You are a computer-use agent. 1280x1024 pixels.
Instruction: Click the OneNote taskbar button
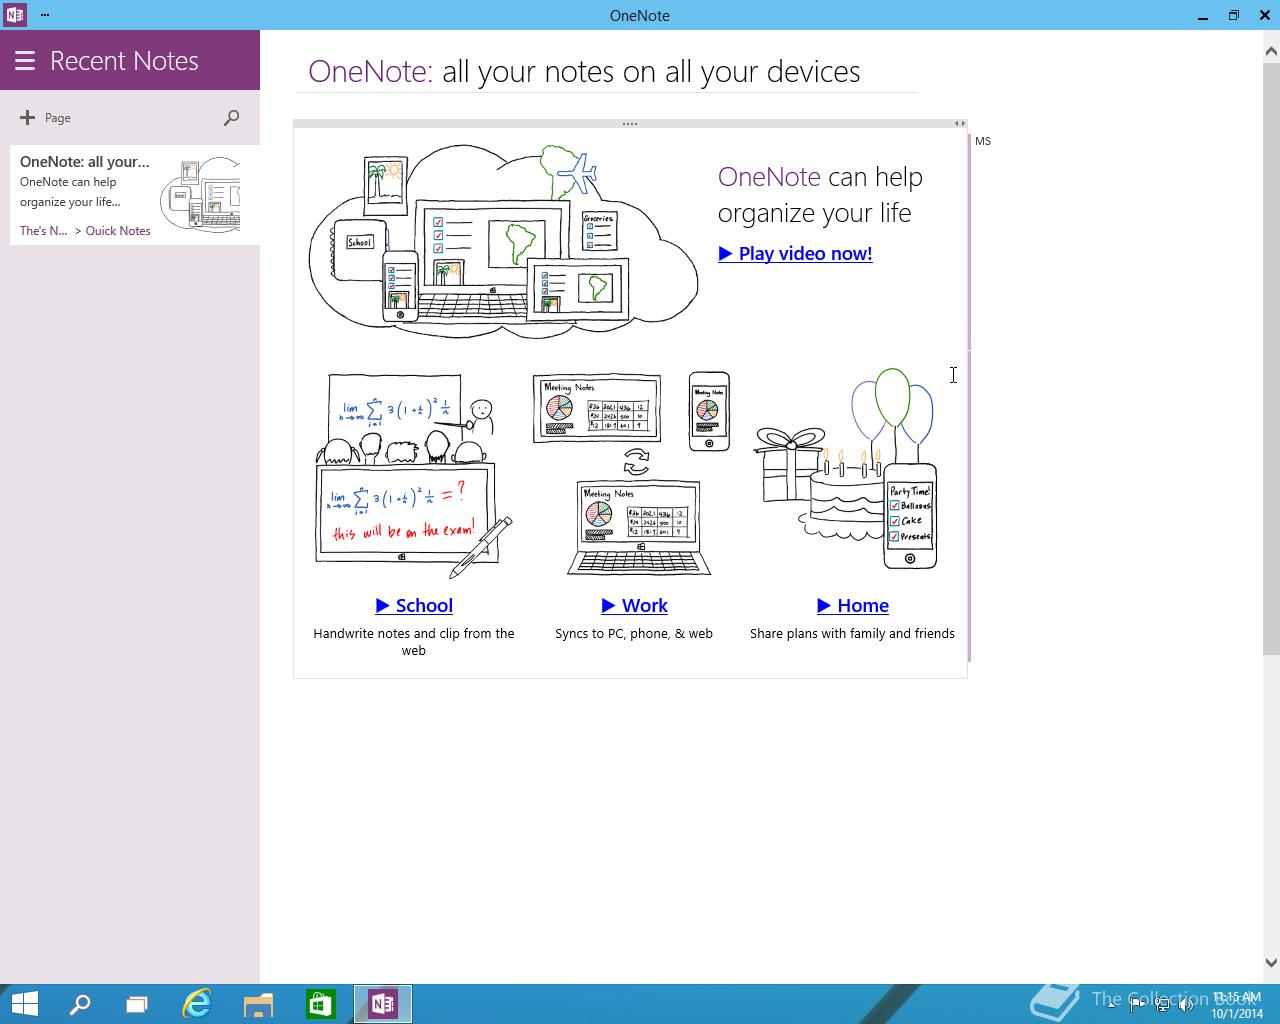click(x=383, y=1004)
